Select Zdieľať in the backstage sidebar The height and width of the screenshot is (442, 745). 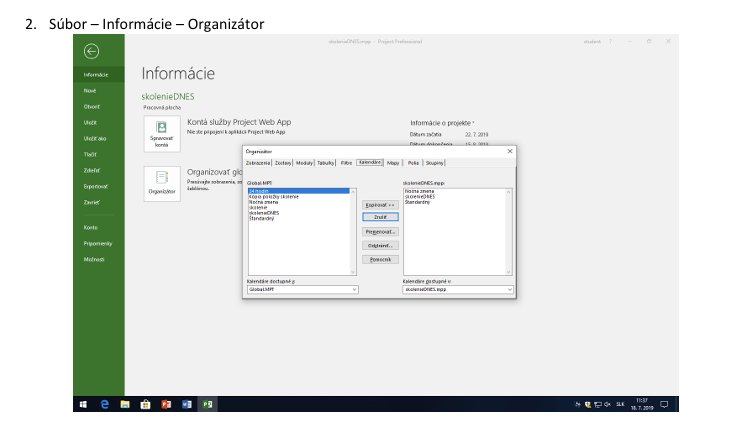coord(99,170)
